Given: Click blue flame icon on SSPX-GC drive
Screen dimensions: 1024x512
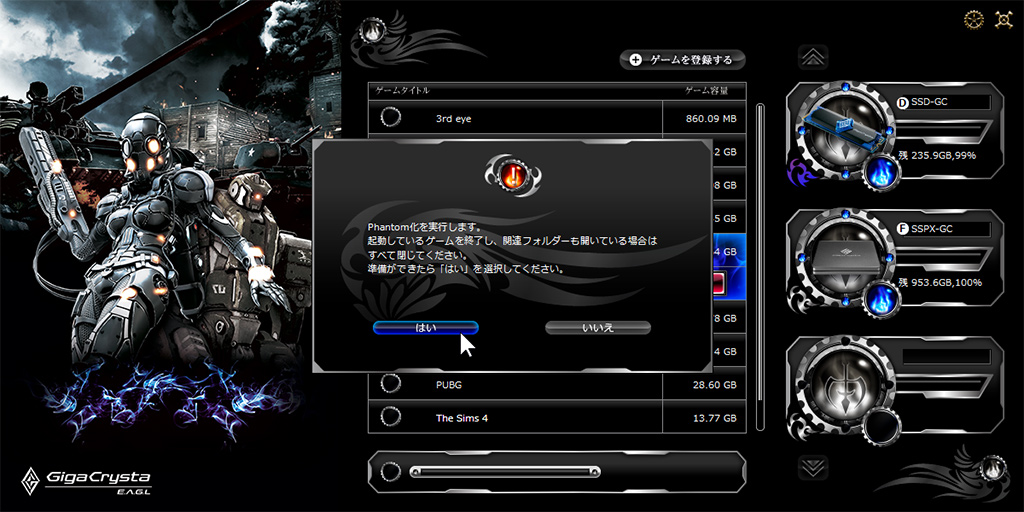Looking at the screenshot, I should [882, 301].
